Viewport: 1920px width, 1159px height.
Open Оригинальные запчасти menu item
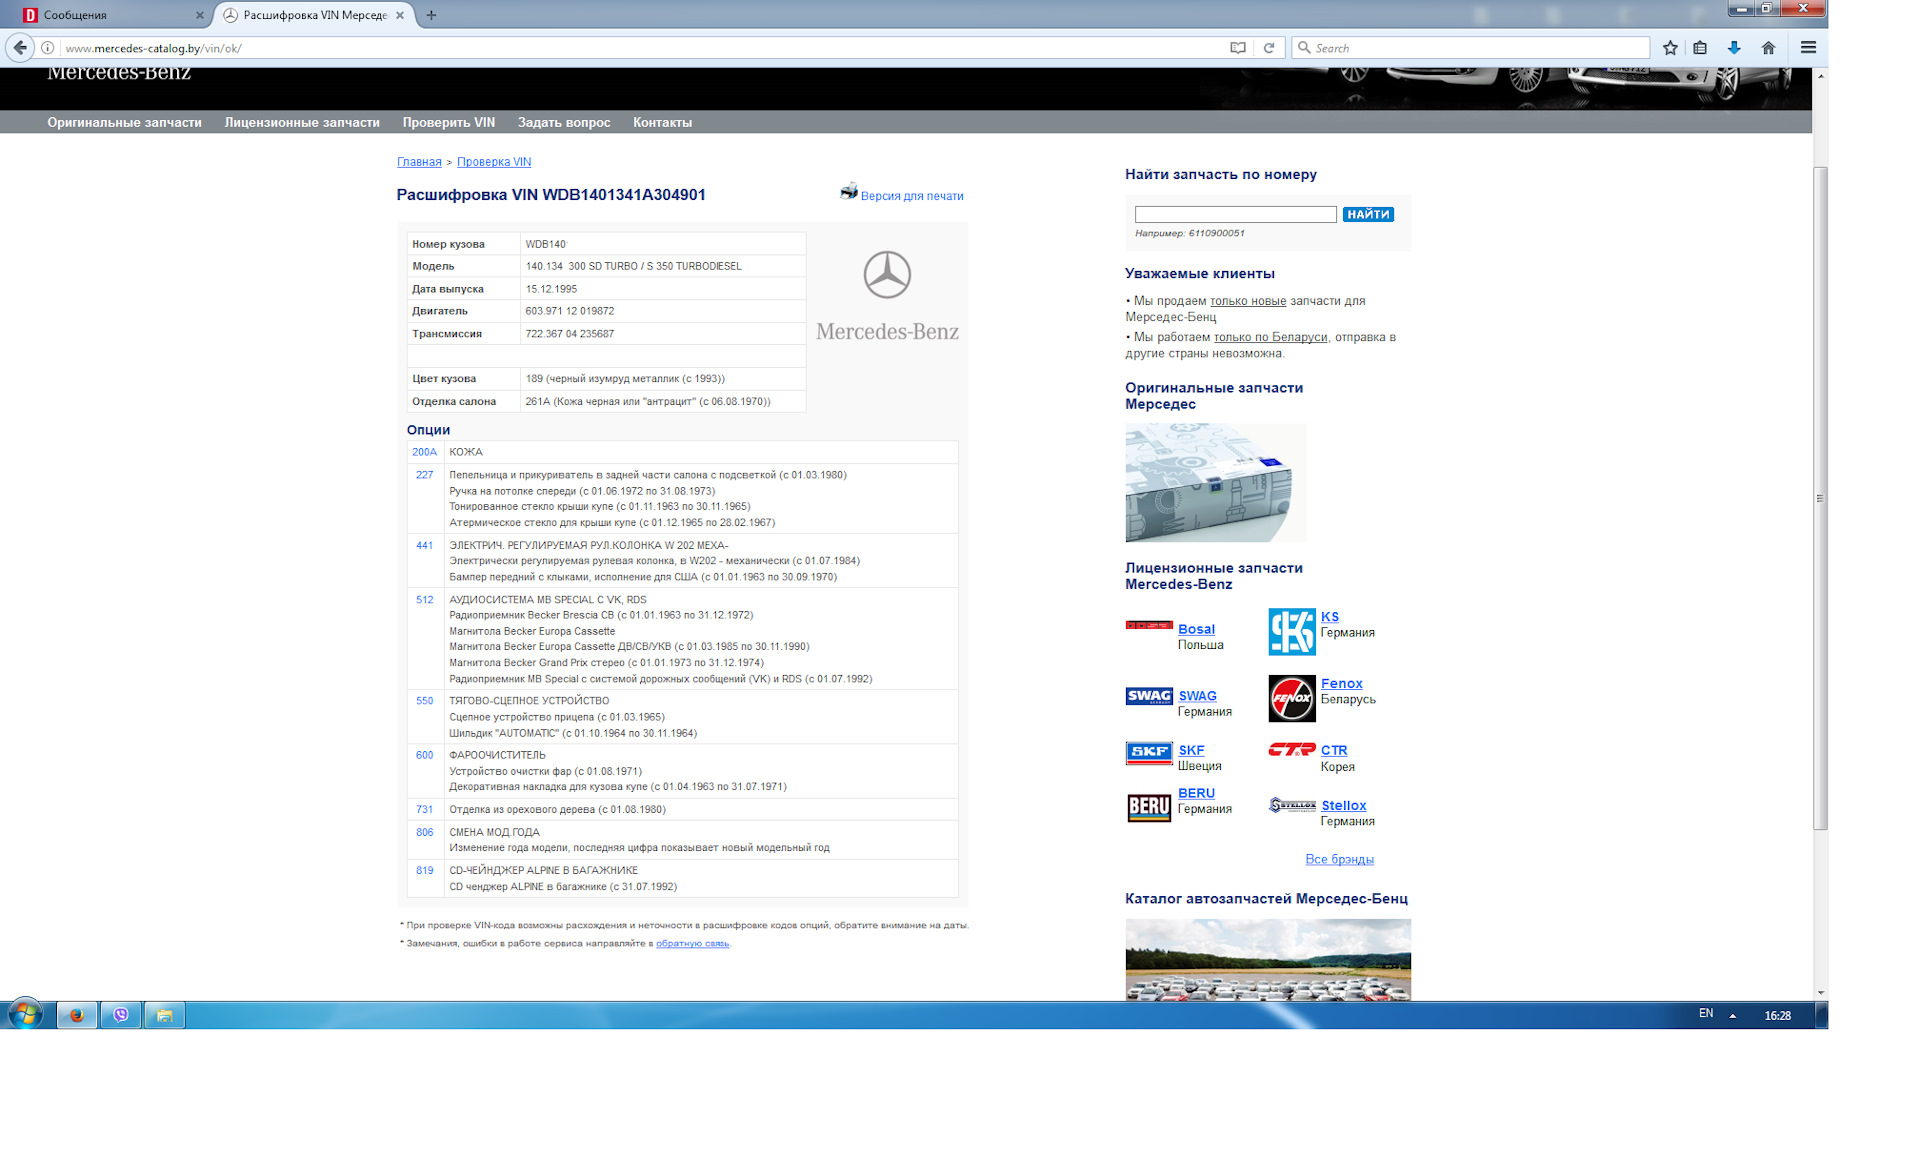[124, 122]
